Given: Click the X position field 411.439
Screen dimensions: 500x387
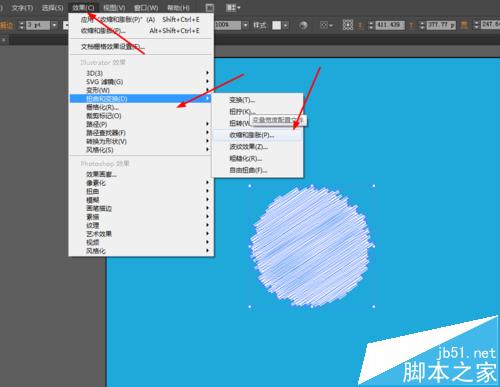Looking at the screenshot, I should click(390, 25).
